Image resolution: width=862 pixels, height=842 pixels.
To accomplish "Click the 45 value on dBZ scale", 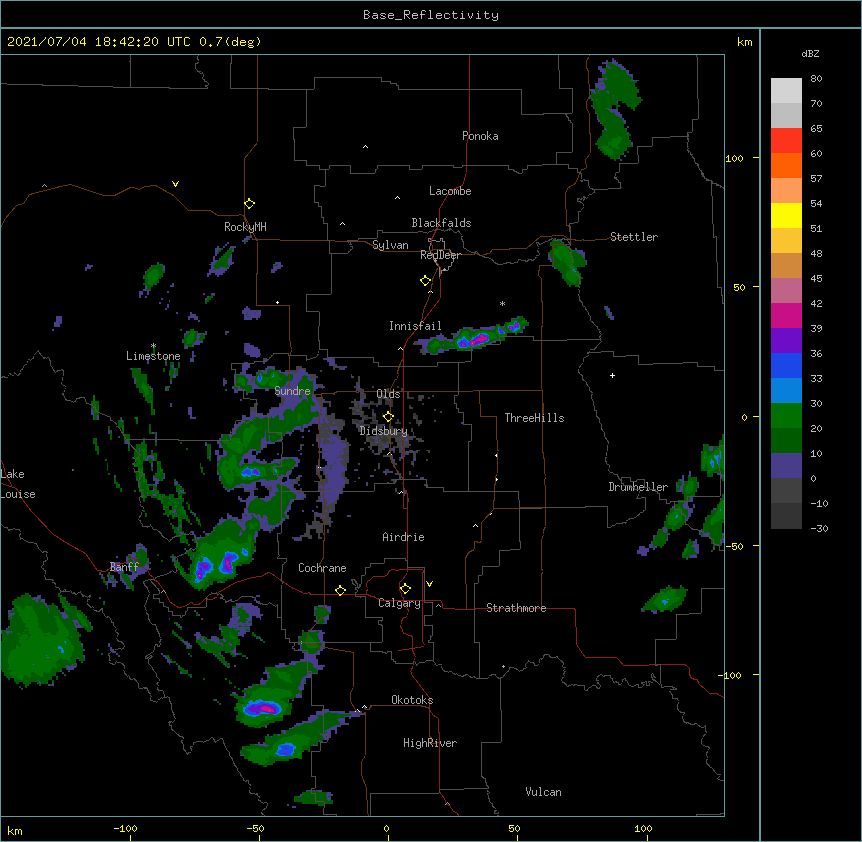I will click(816, 278).
